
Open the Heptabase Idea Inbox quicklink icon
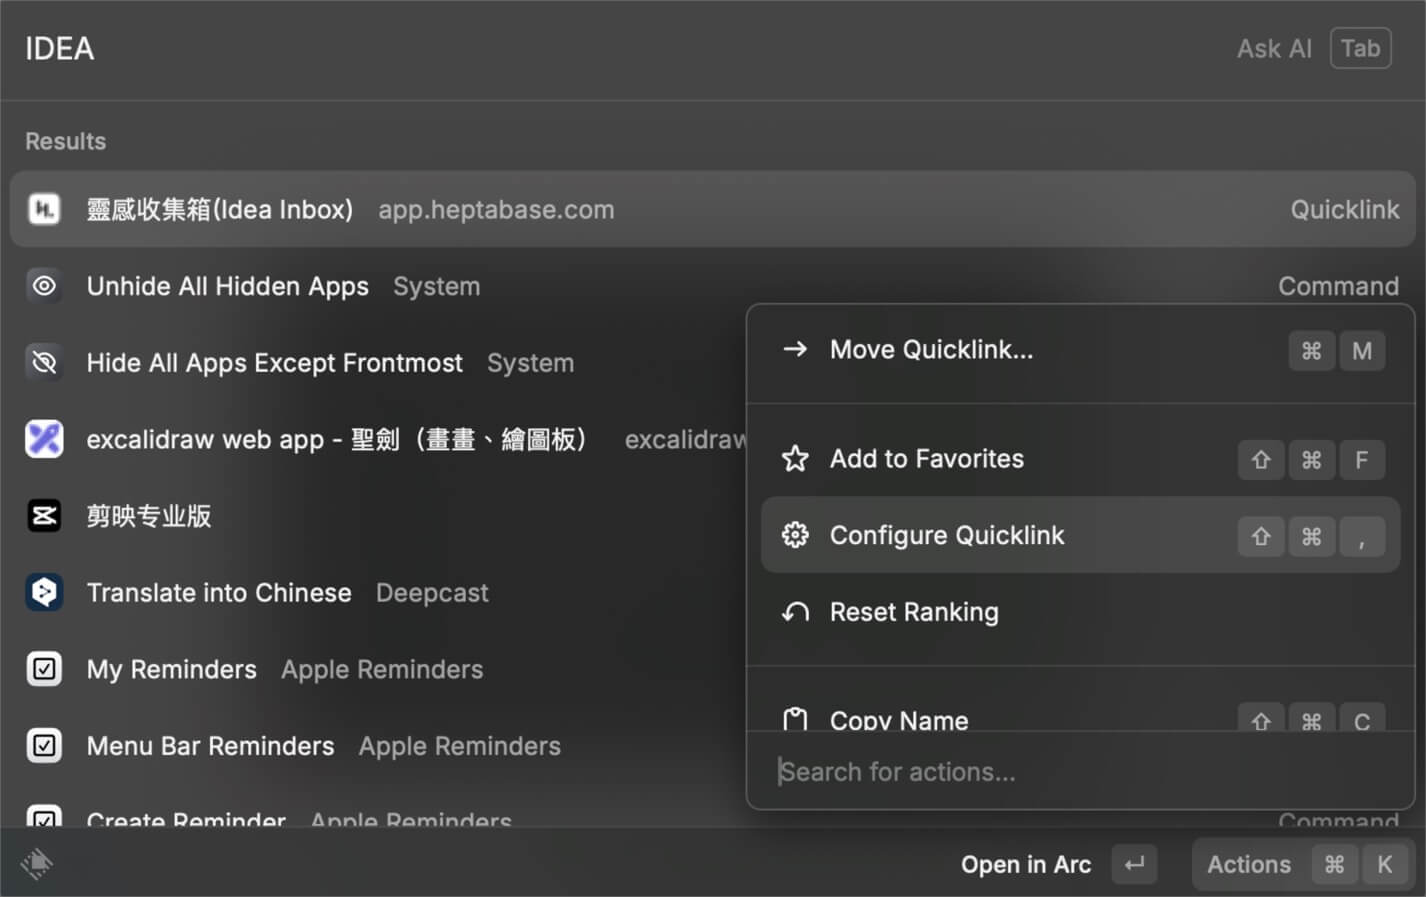(44, 209)
